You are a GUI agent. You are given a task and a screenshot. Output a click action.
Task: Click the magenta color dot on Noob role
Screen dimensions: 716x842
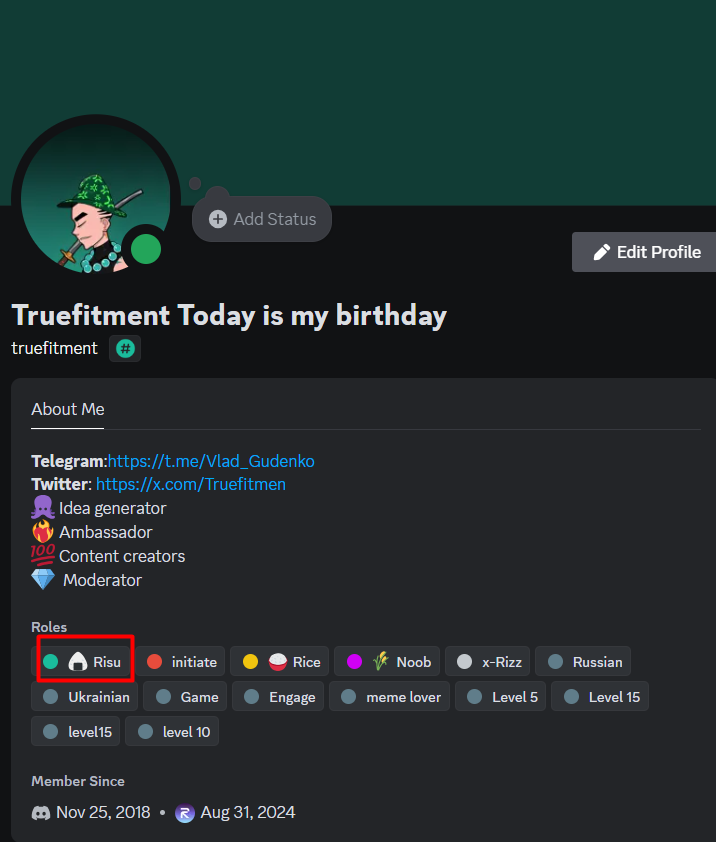(x=354, y=661)
